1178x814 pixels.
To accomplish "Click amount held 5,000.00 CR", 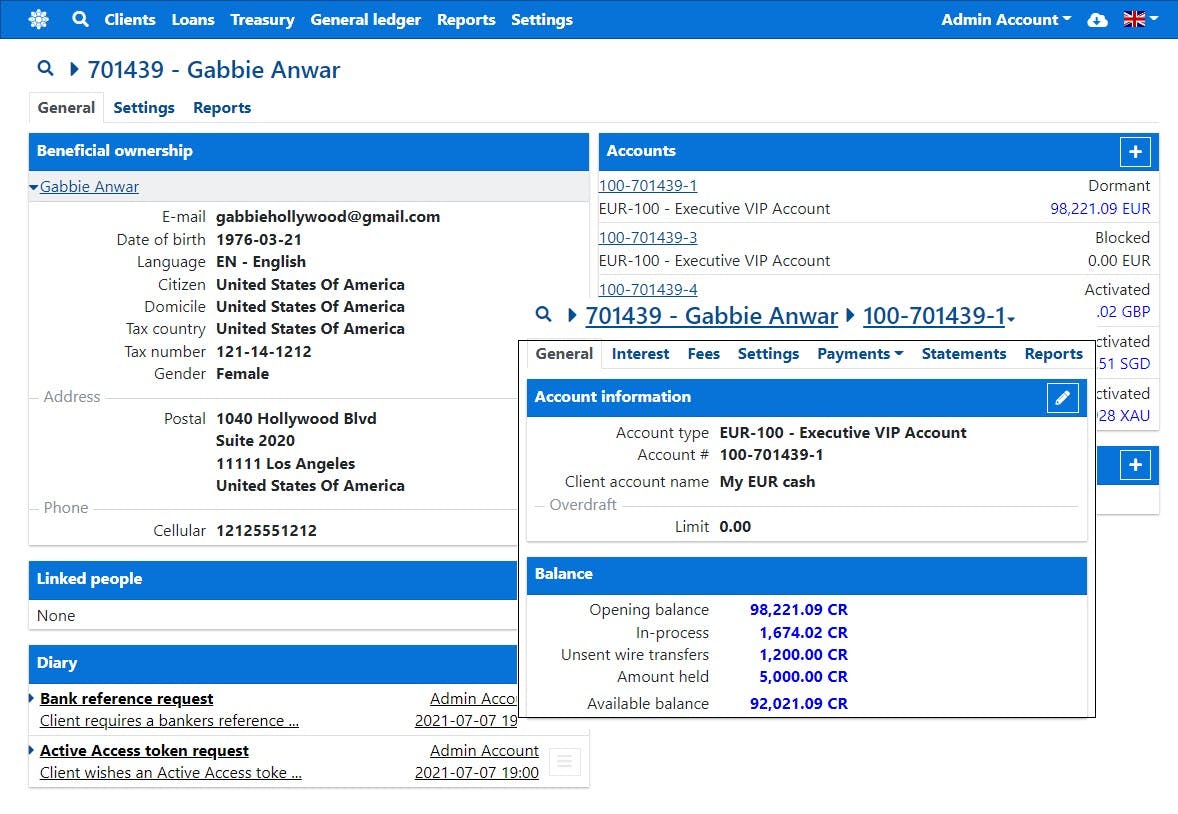I will coord(803,676).
